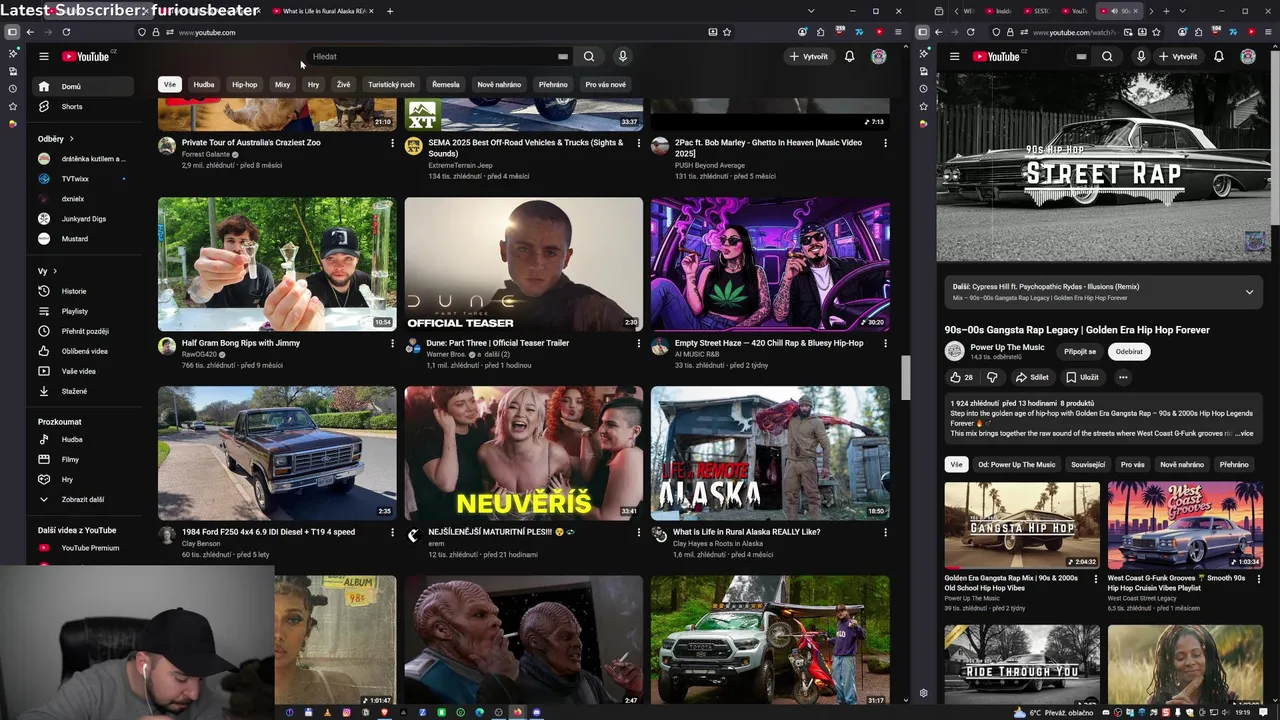Open options menu for Empty Street Haze video
Image resolution: width=1280 pixels, height=720 pixels.
click(885, 343)
